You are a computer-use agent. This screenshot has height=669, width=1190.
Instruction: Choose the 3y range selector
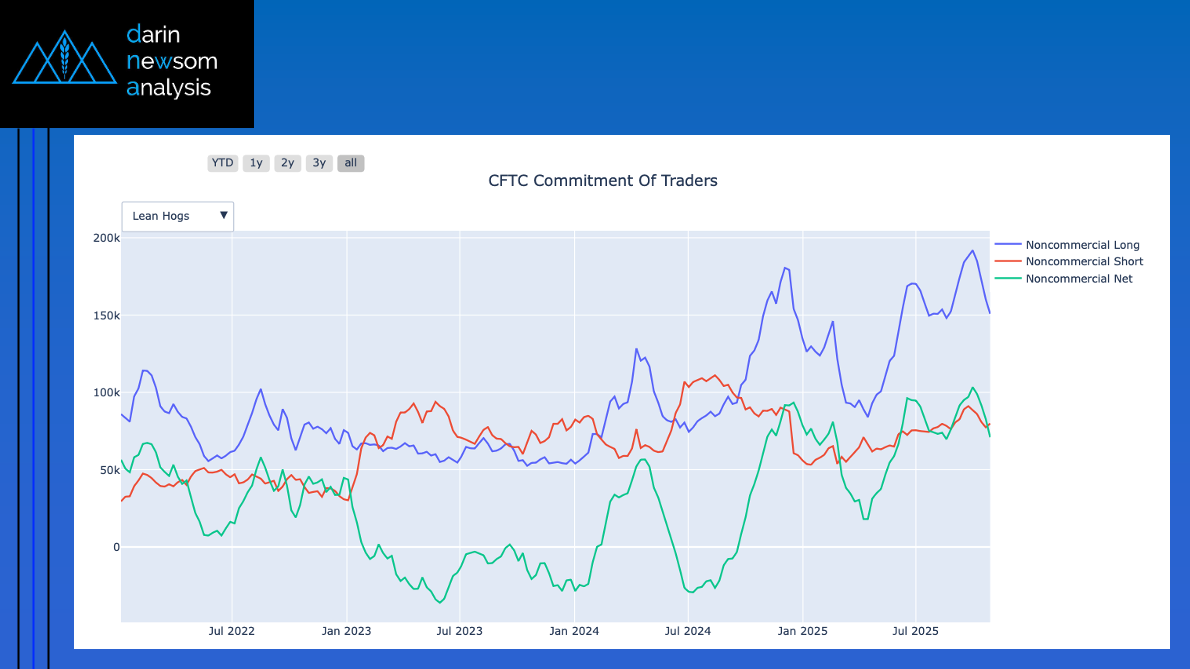coord(318,163)
